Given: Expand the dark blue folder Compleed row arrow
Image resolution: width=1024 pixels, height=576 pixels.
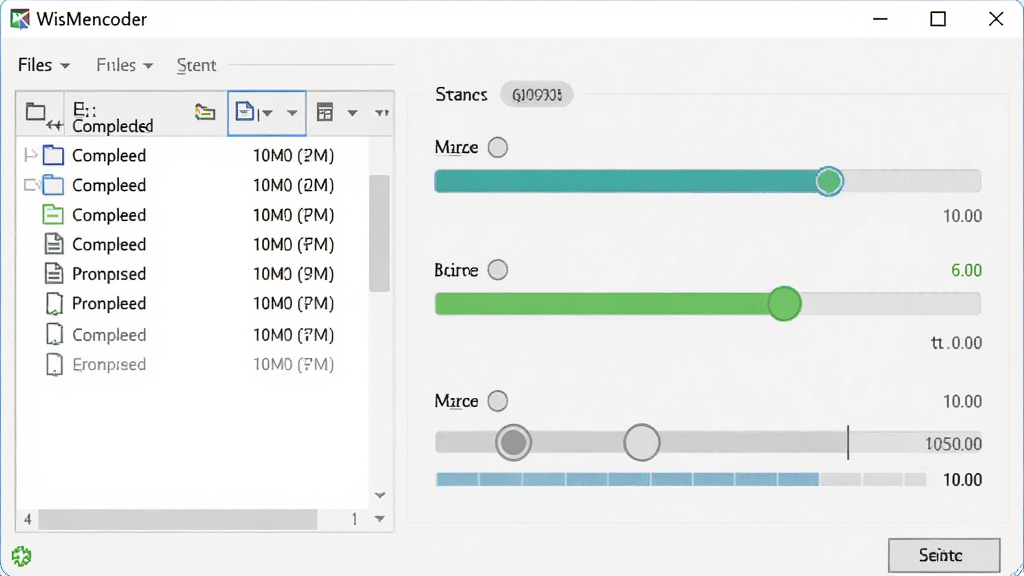Looking at the screenshot, I should pos(30,155).
